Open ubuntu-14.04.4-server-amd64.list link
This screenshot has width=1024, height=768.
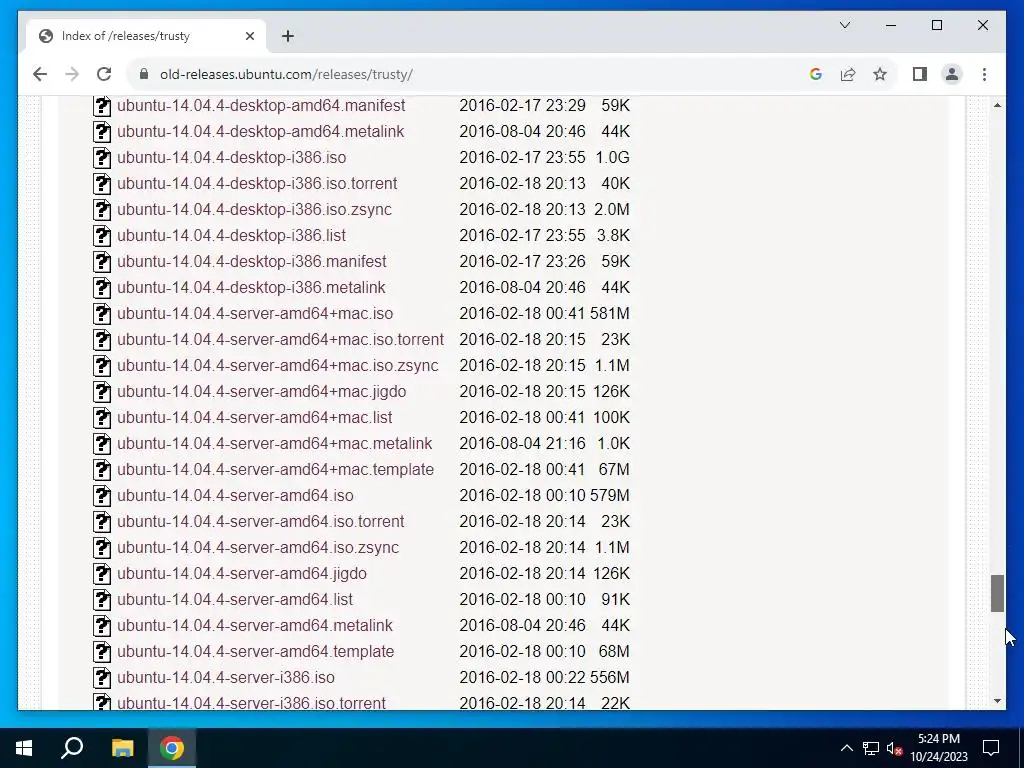pyautogui.click(x=235, y=600)
